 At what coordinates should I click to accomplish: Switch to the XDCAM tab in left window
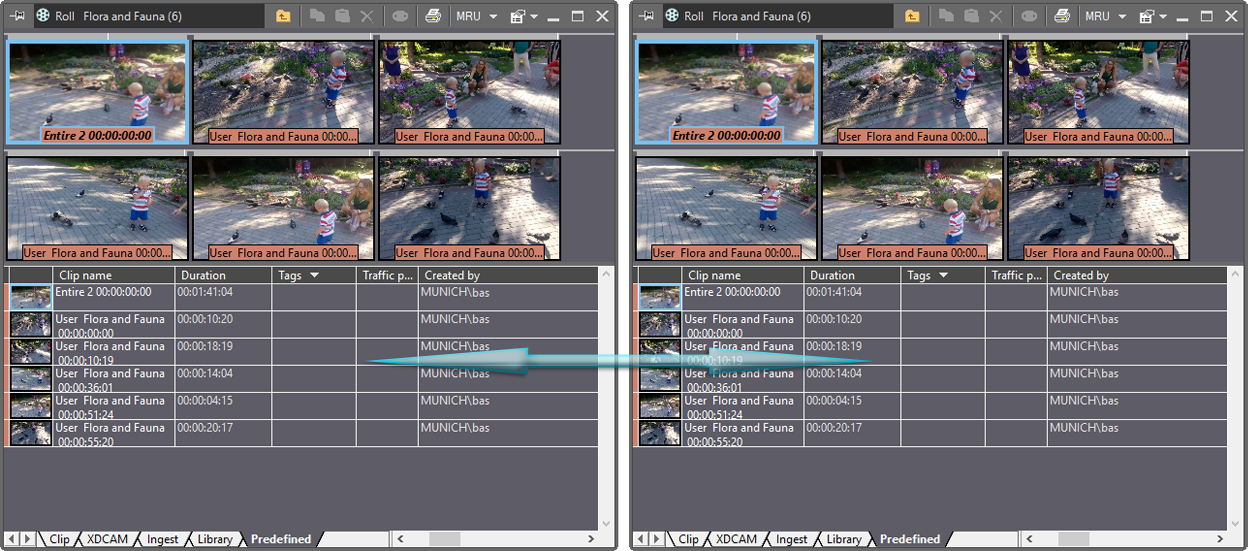pyautogui.click(x=106, y=539)
